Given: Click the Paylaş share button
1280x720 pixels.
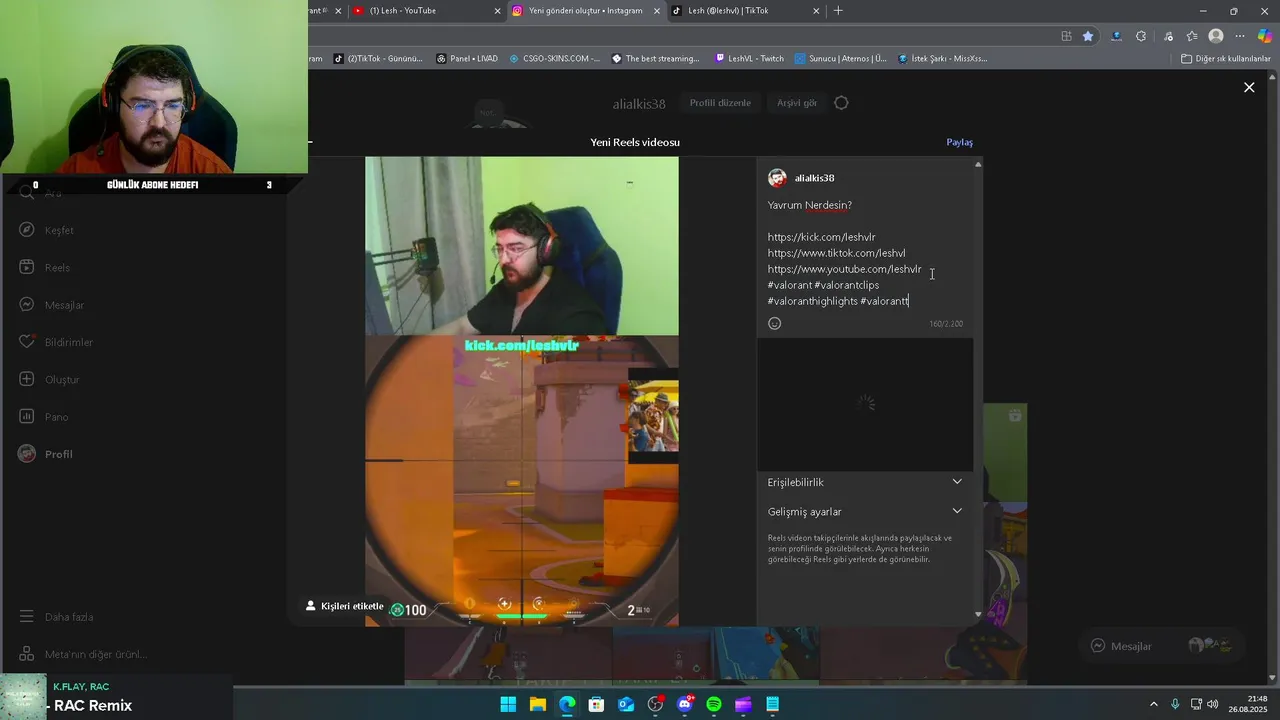Looking at the screenshot, I should point(959,142).
